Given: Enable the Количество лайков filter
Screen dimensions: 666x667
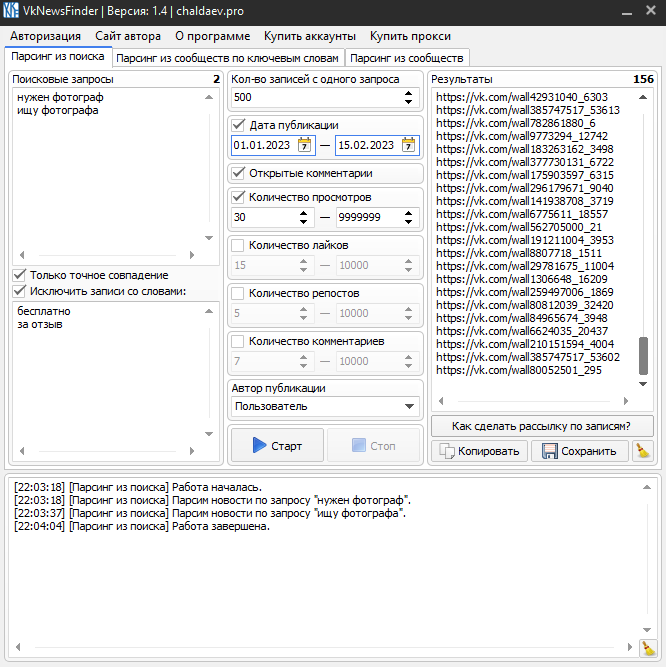Looking at the screenshot, I should (238, 245).
